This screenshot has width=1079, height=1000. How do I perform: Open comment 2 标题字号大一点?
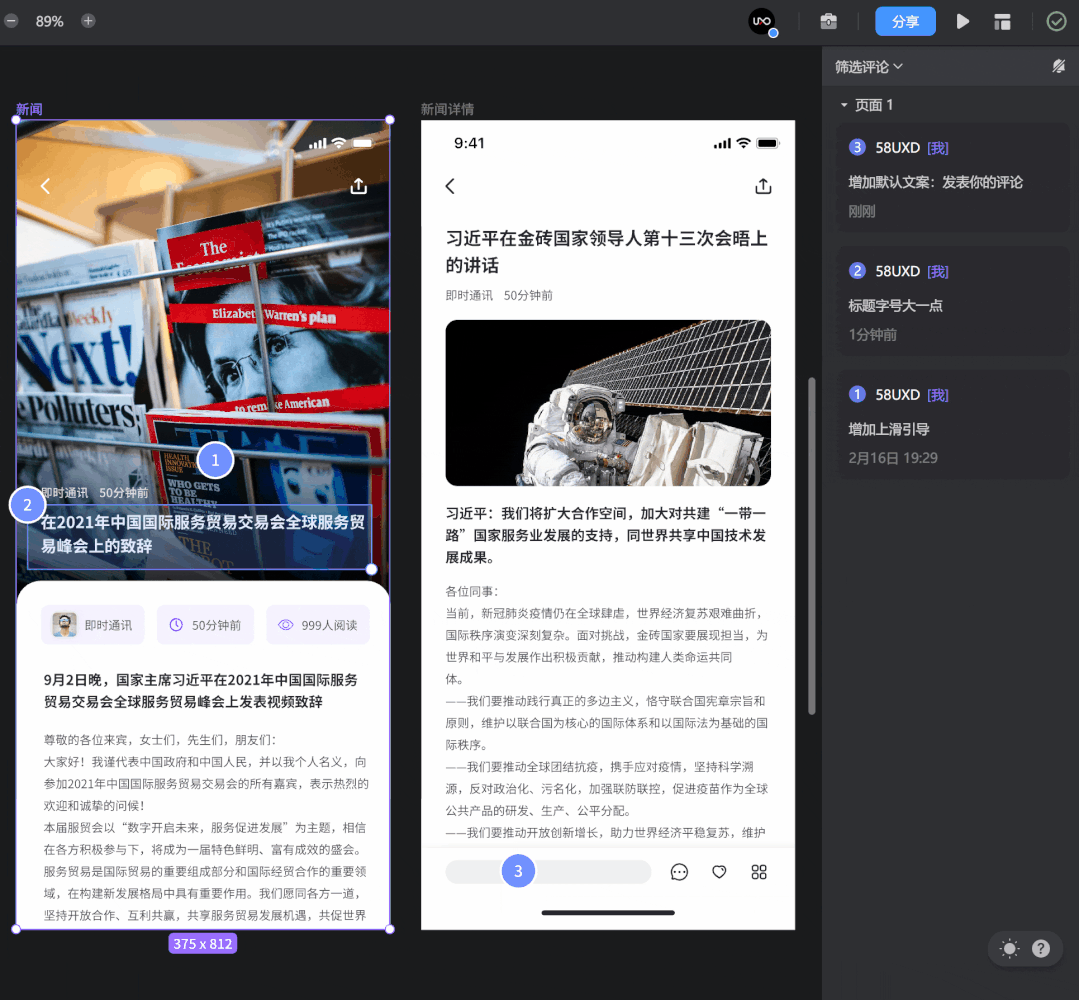pos(952,301)
